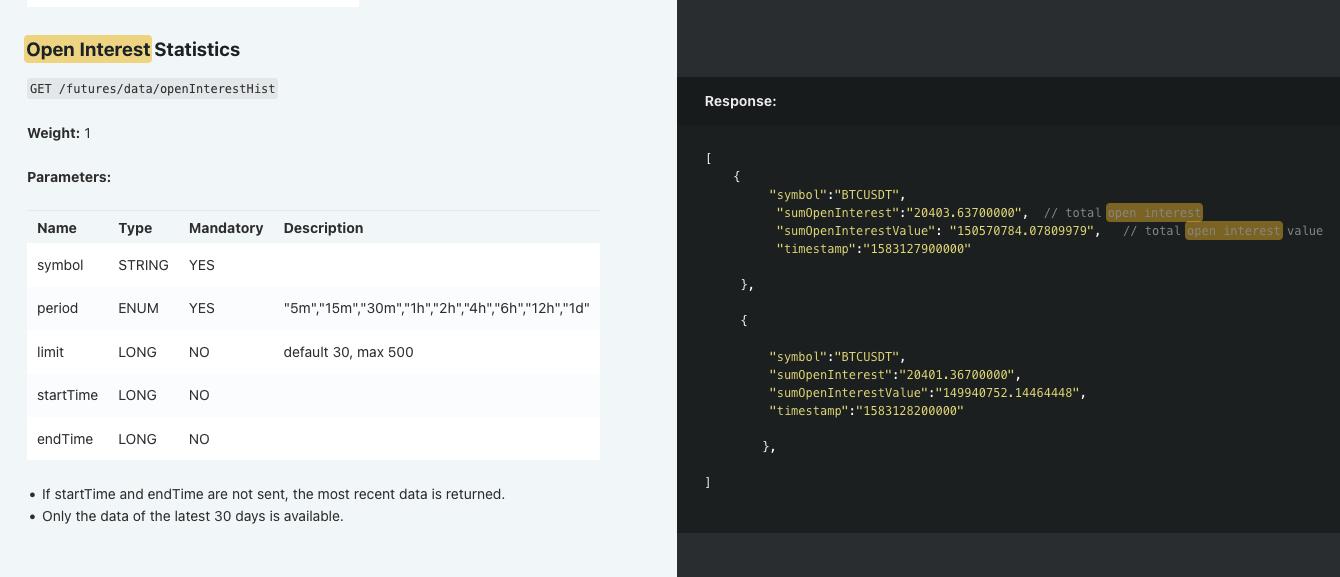Click the note about latest 30 days data
Screen dimensions: 1340x577
click(193, 516)
